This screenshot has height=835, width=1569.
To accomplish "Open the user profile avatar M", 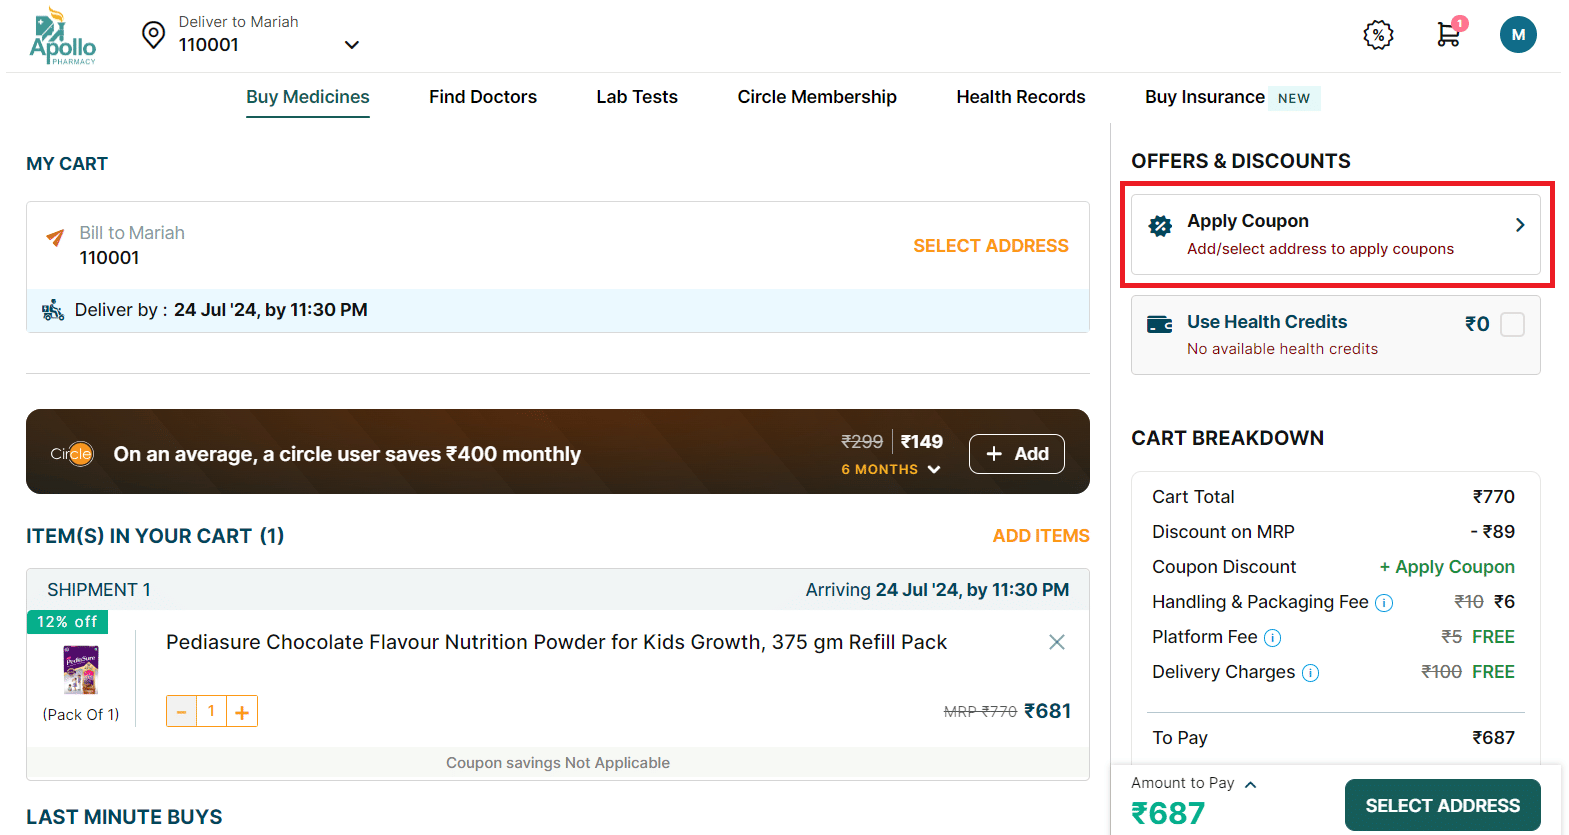I will click(1517, 35).
